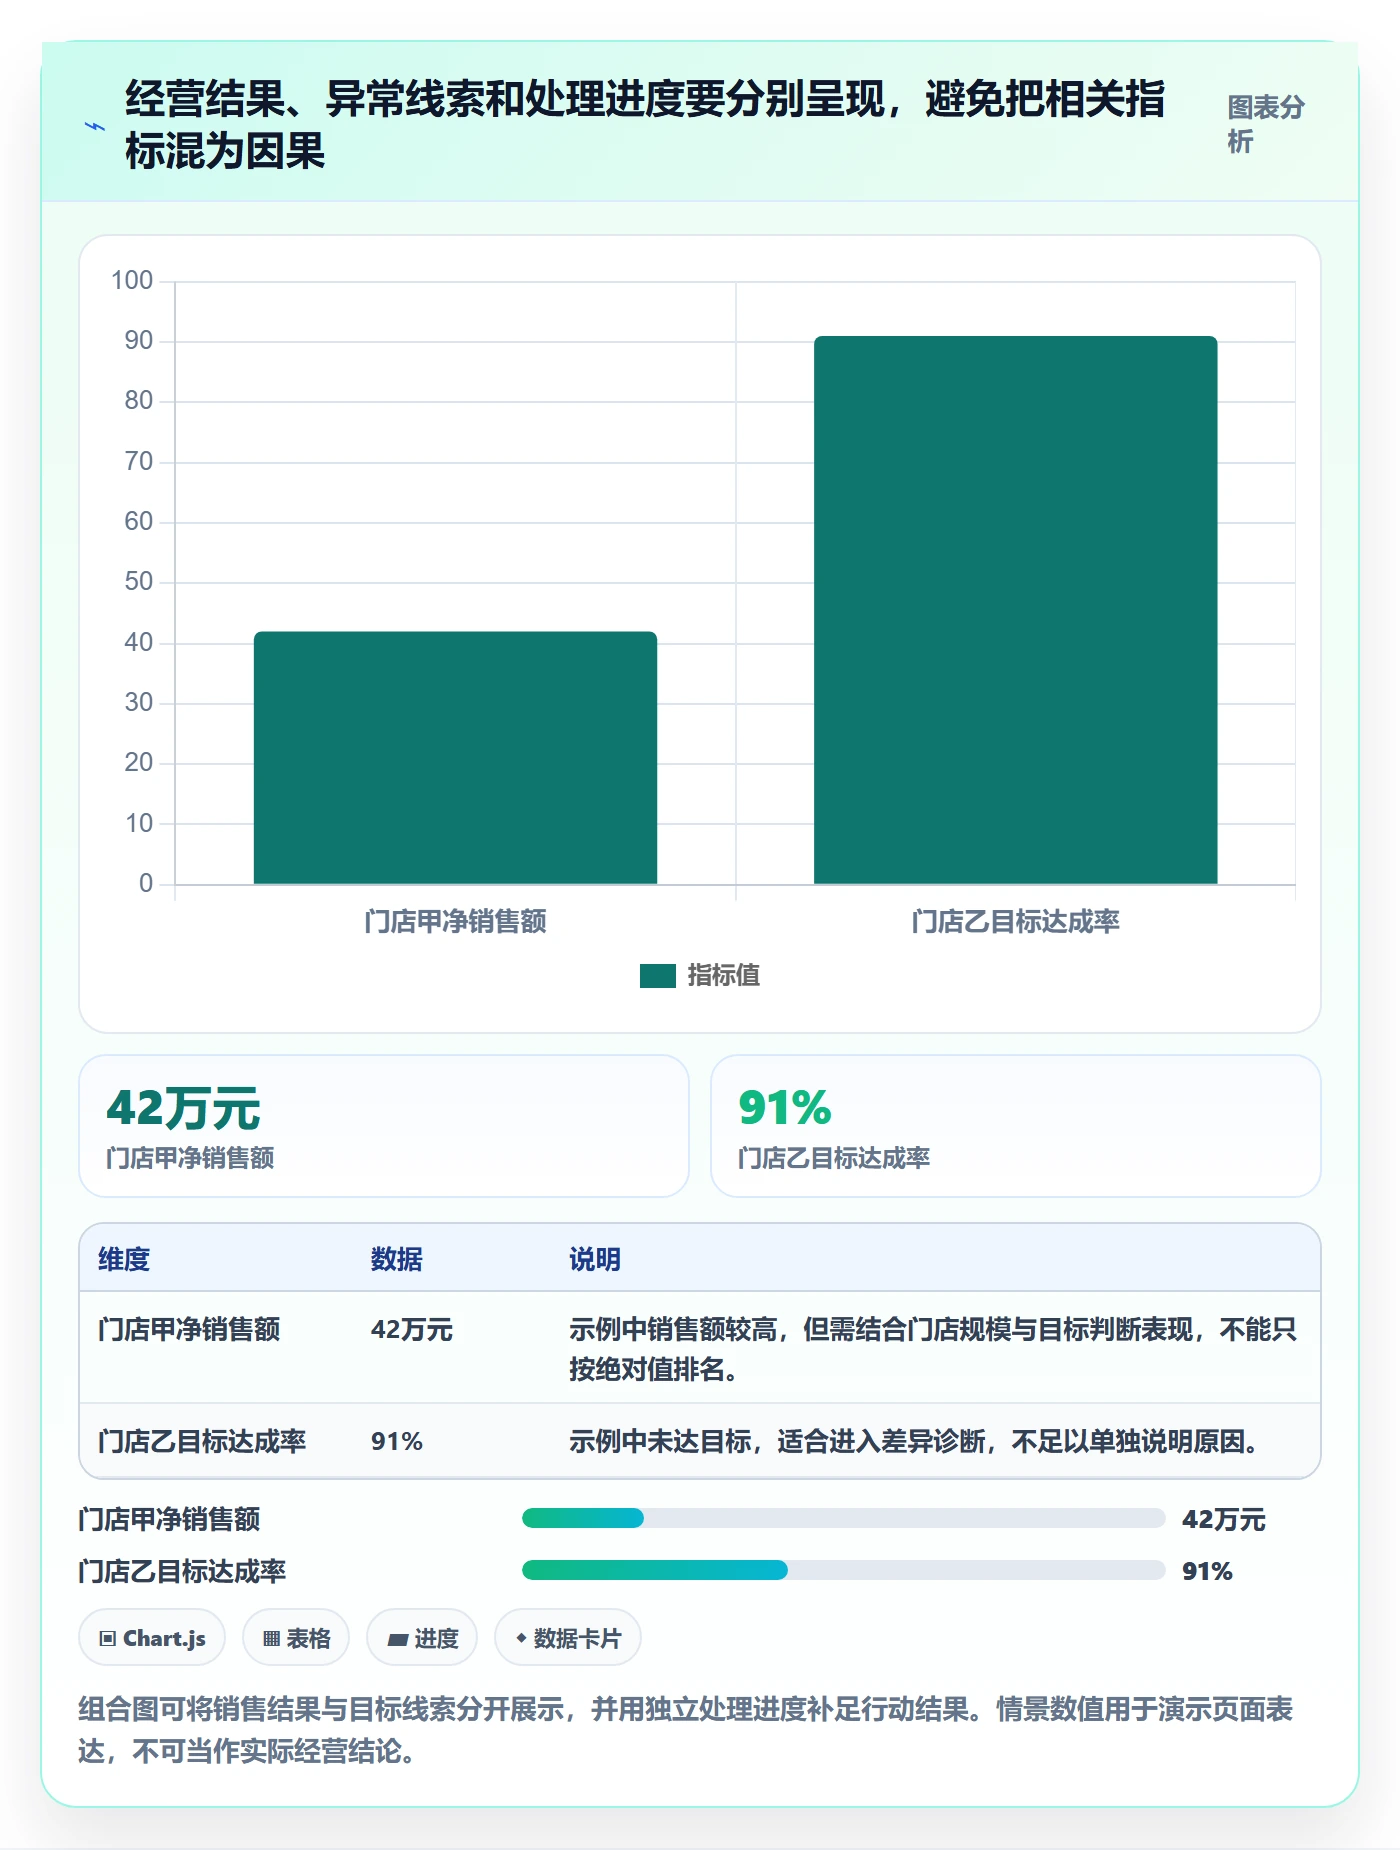Click the 指标值 legend label
1400x1850 pixels.
pyautogui.click(x=724, y=975)
